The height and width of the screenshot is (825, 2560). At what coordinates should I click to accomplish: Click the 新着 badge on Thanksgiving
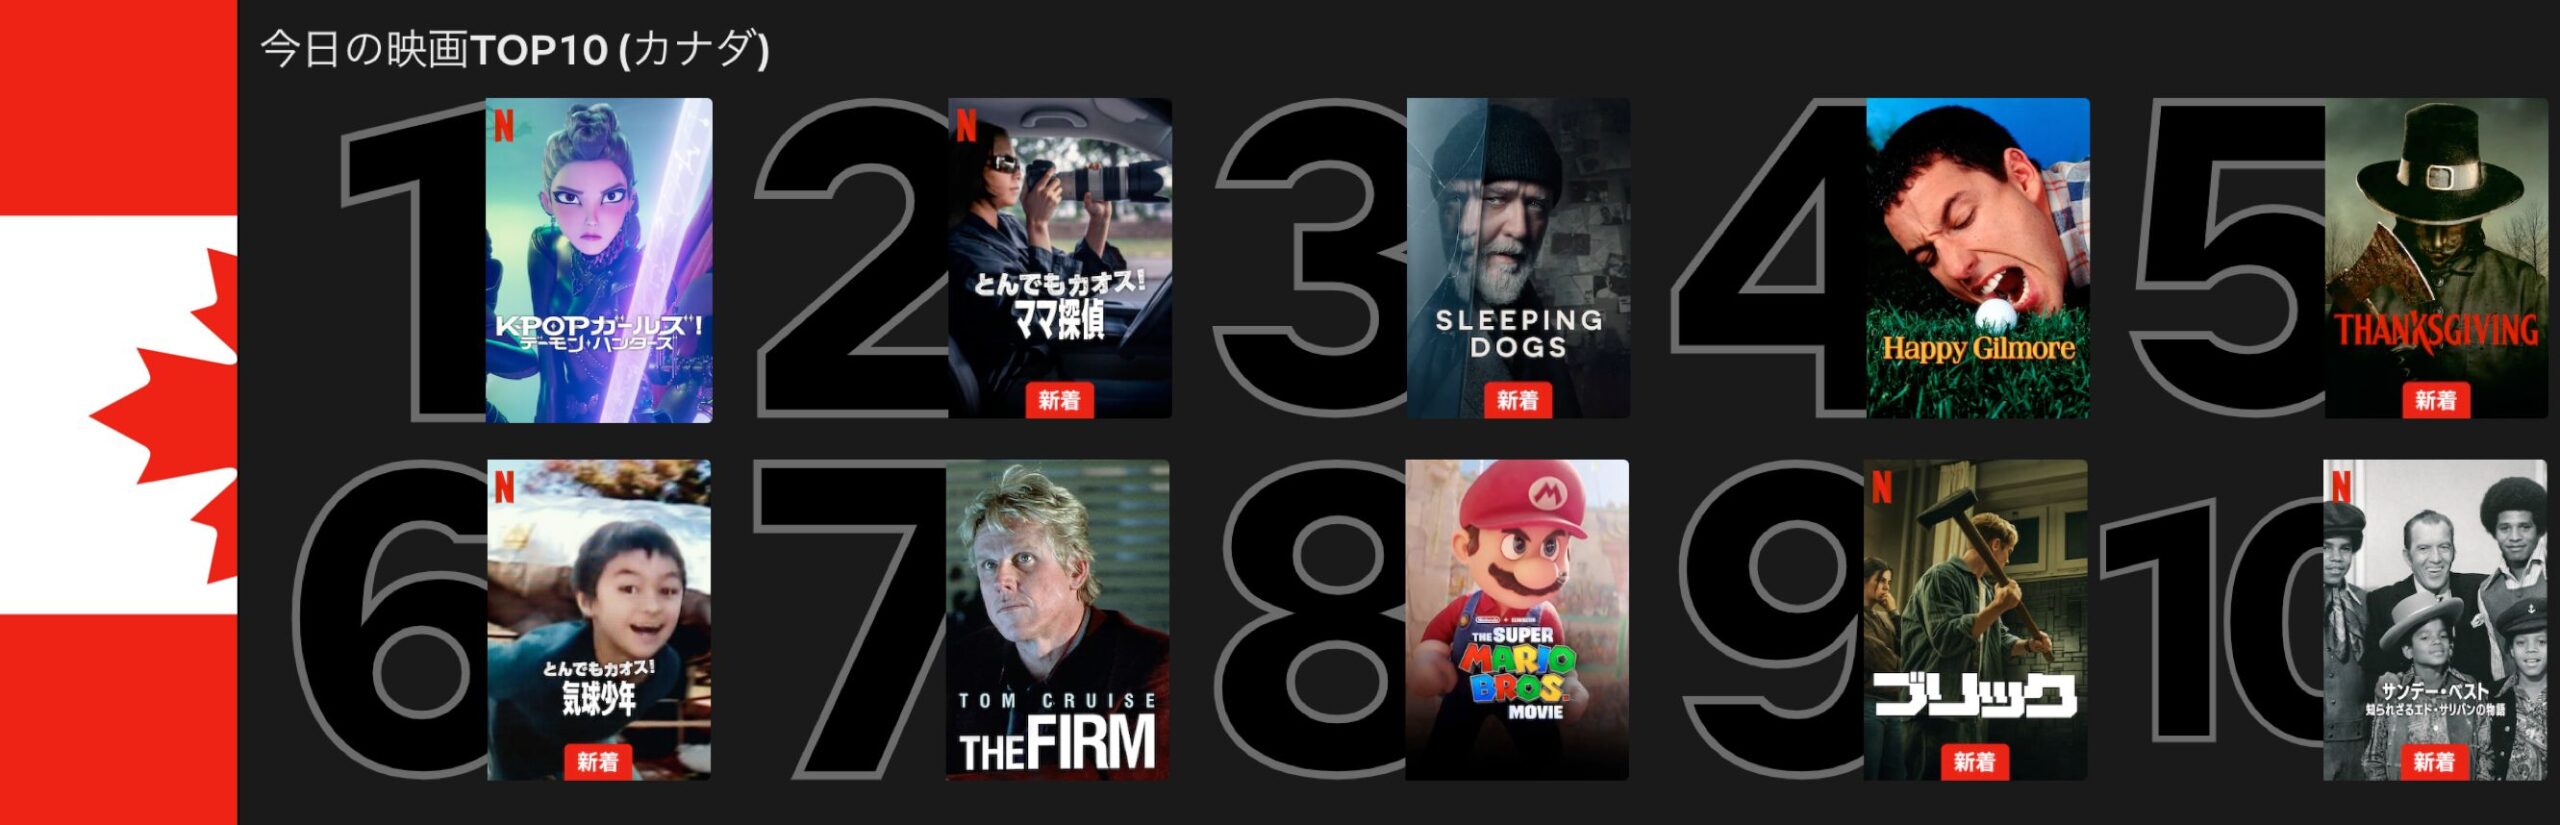[2436, 400]
